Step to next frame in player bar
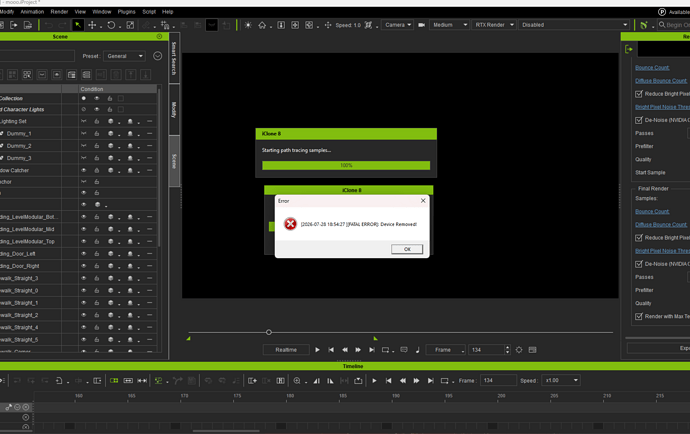Image resolution: width=690 pixels, height=434 pixels. (x=358, y=350)
